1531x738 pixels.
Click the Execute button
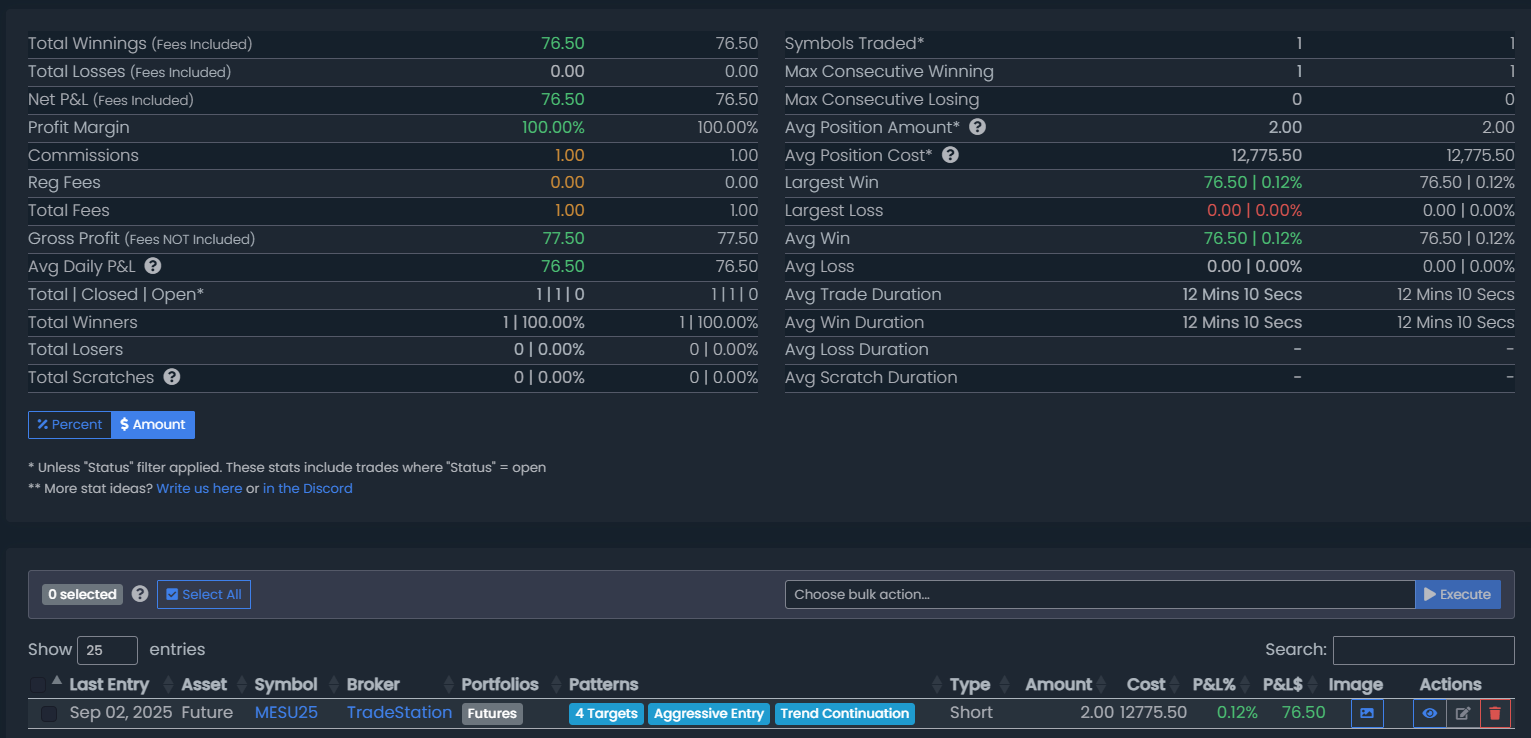click(x=1457, y=594)
